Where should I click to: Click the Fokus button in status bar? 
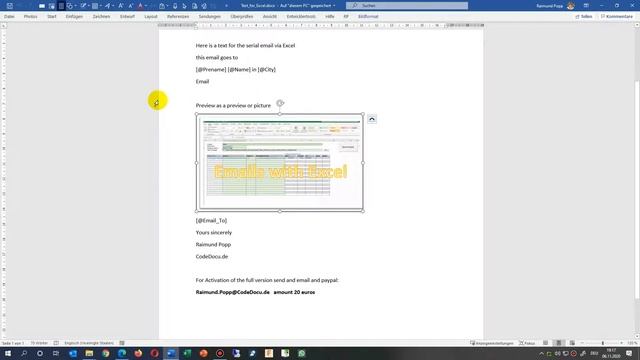[527, 343]
